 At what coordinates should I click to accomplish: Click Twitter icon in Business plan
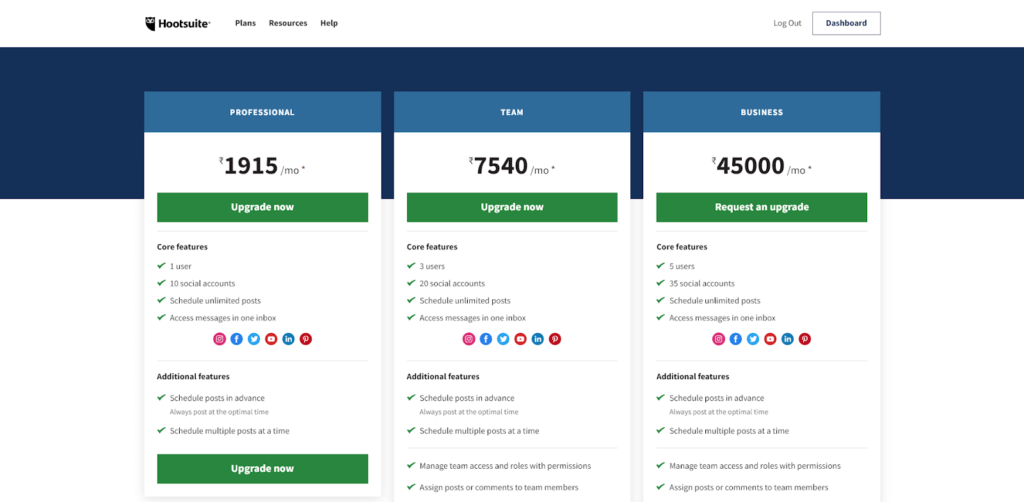tap(753, 339)
